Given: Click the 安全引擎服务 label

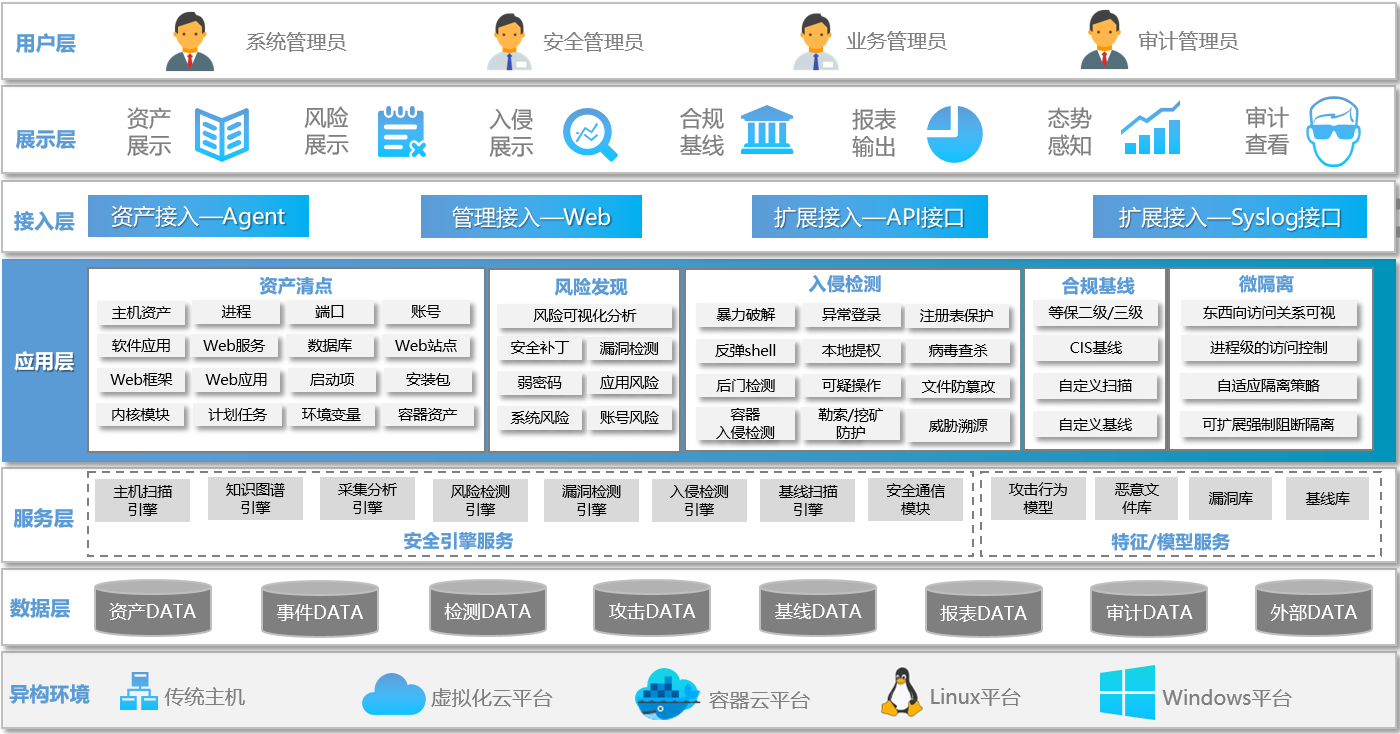Looking at the screenshot, I should (458, 541).
